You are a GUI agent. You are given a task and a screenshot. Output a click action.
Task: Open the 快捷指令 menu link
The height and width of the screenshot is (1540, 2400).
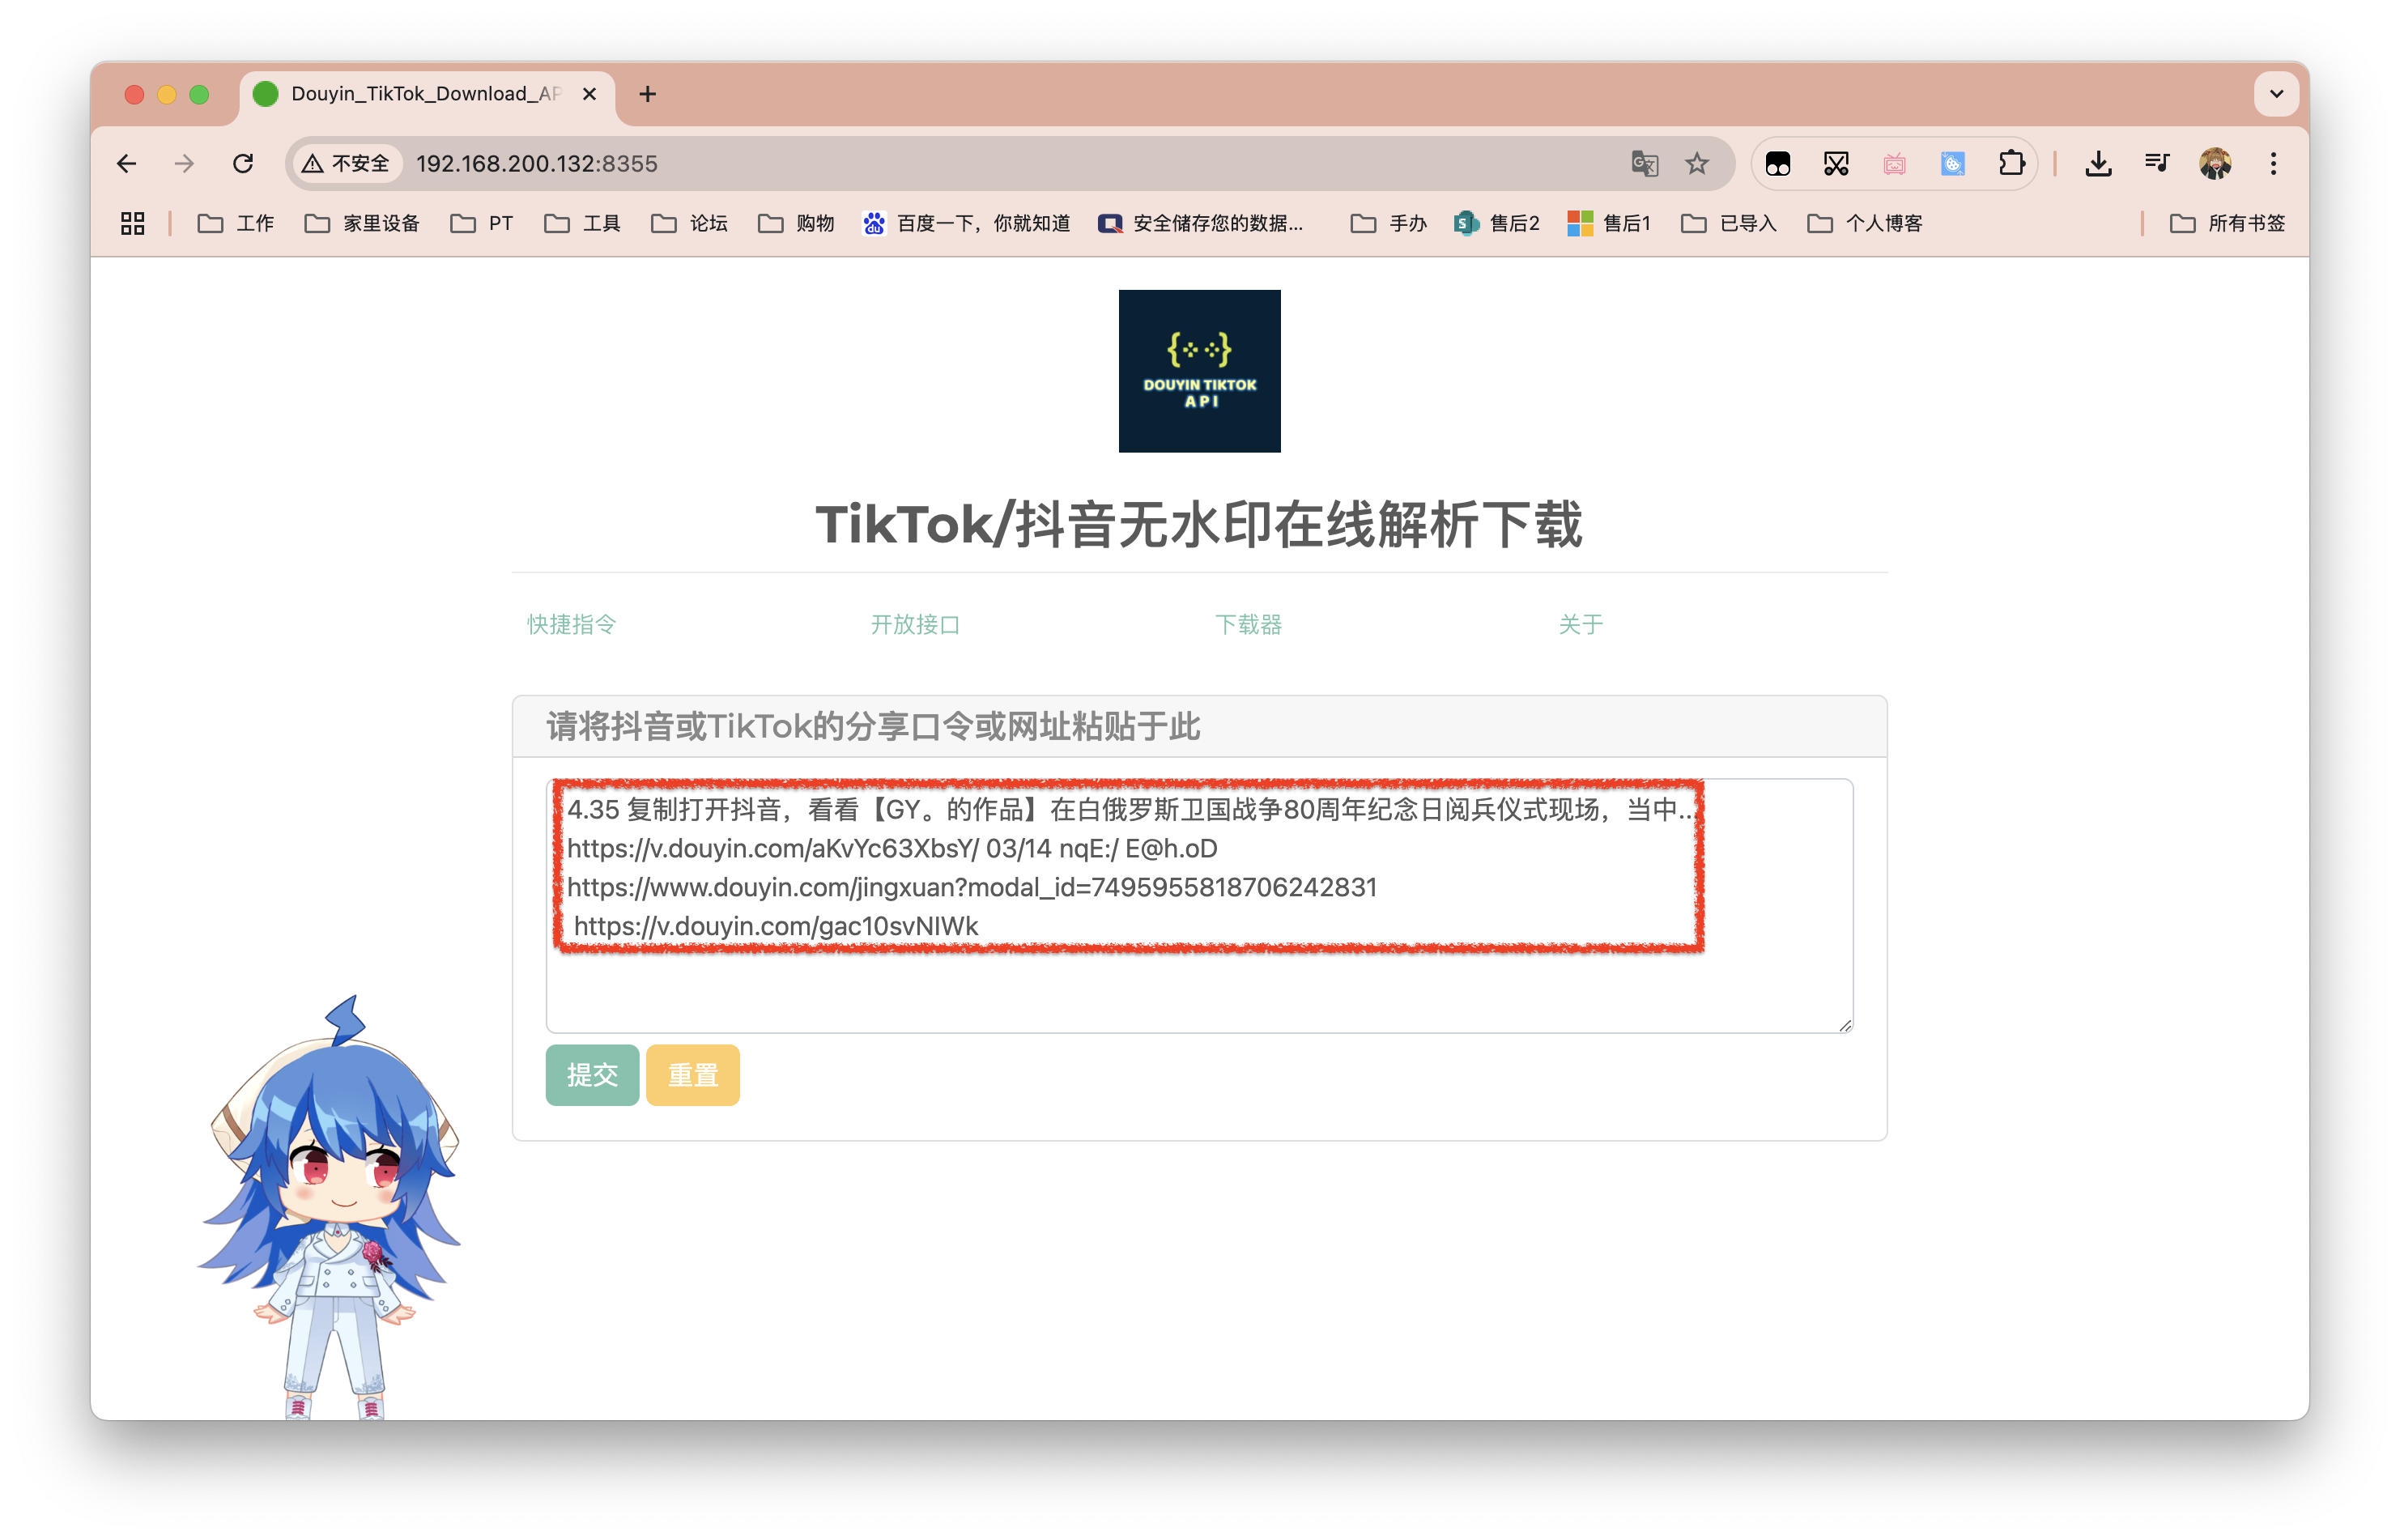(571, 624)
